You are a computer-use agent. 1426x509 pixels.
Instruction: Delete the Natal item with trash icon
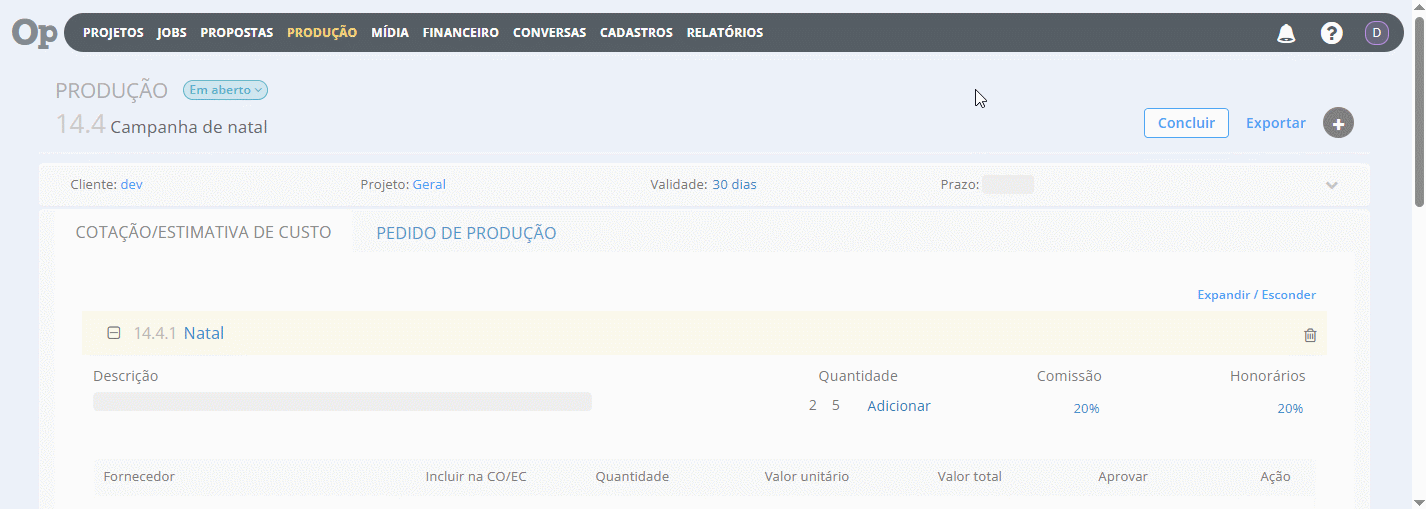click(1310, 335)
